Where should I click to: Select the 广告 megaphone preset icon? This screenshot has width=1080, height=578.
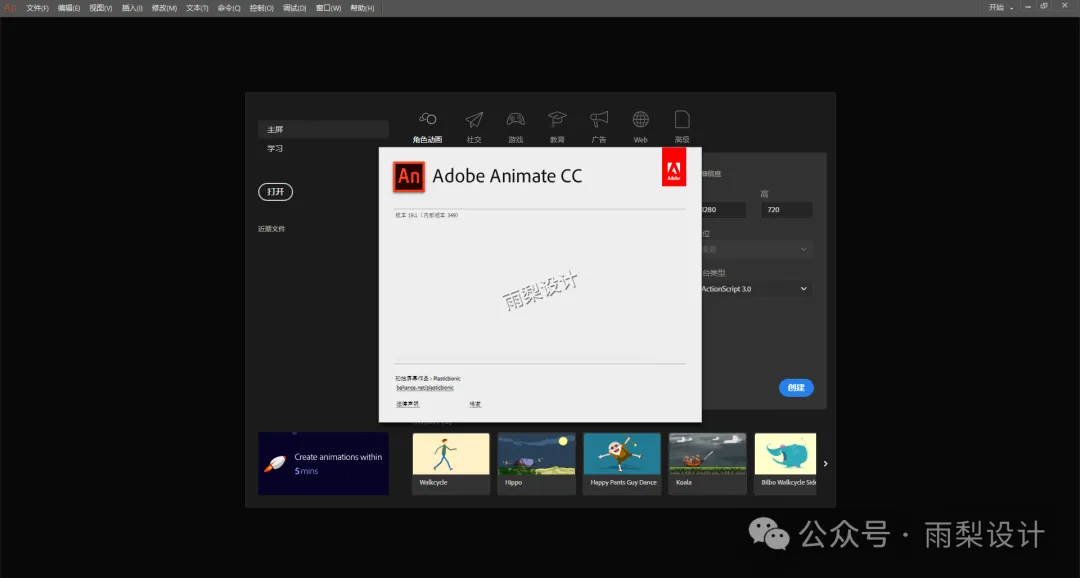coord(599,119)
